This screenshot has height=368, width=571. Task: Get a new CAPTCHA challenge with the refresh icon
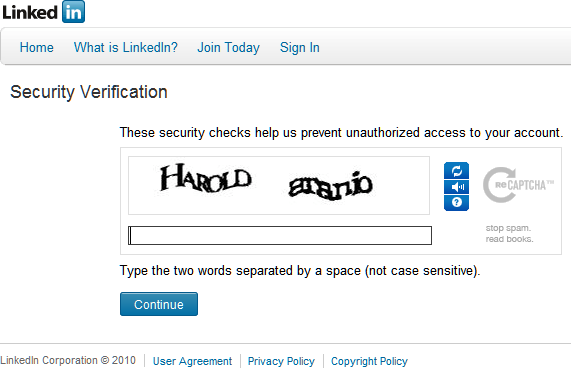pos(456,171)
